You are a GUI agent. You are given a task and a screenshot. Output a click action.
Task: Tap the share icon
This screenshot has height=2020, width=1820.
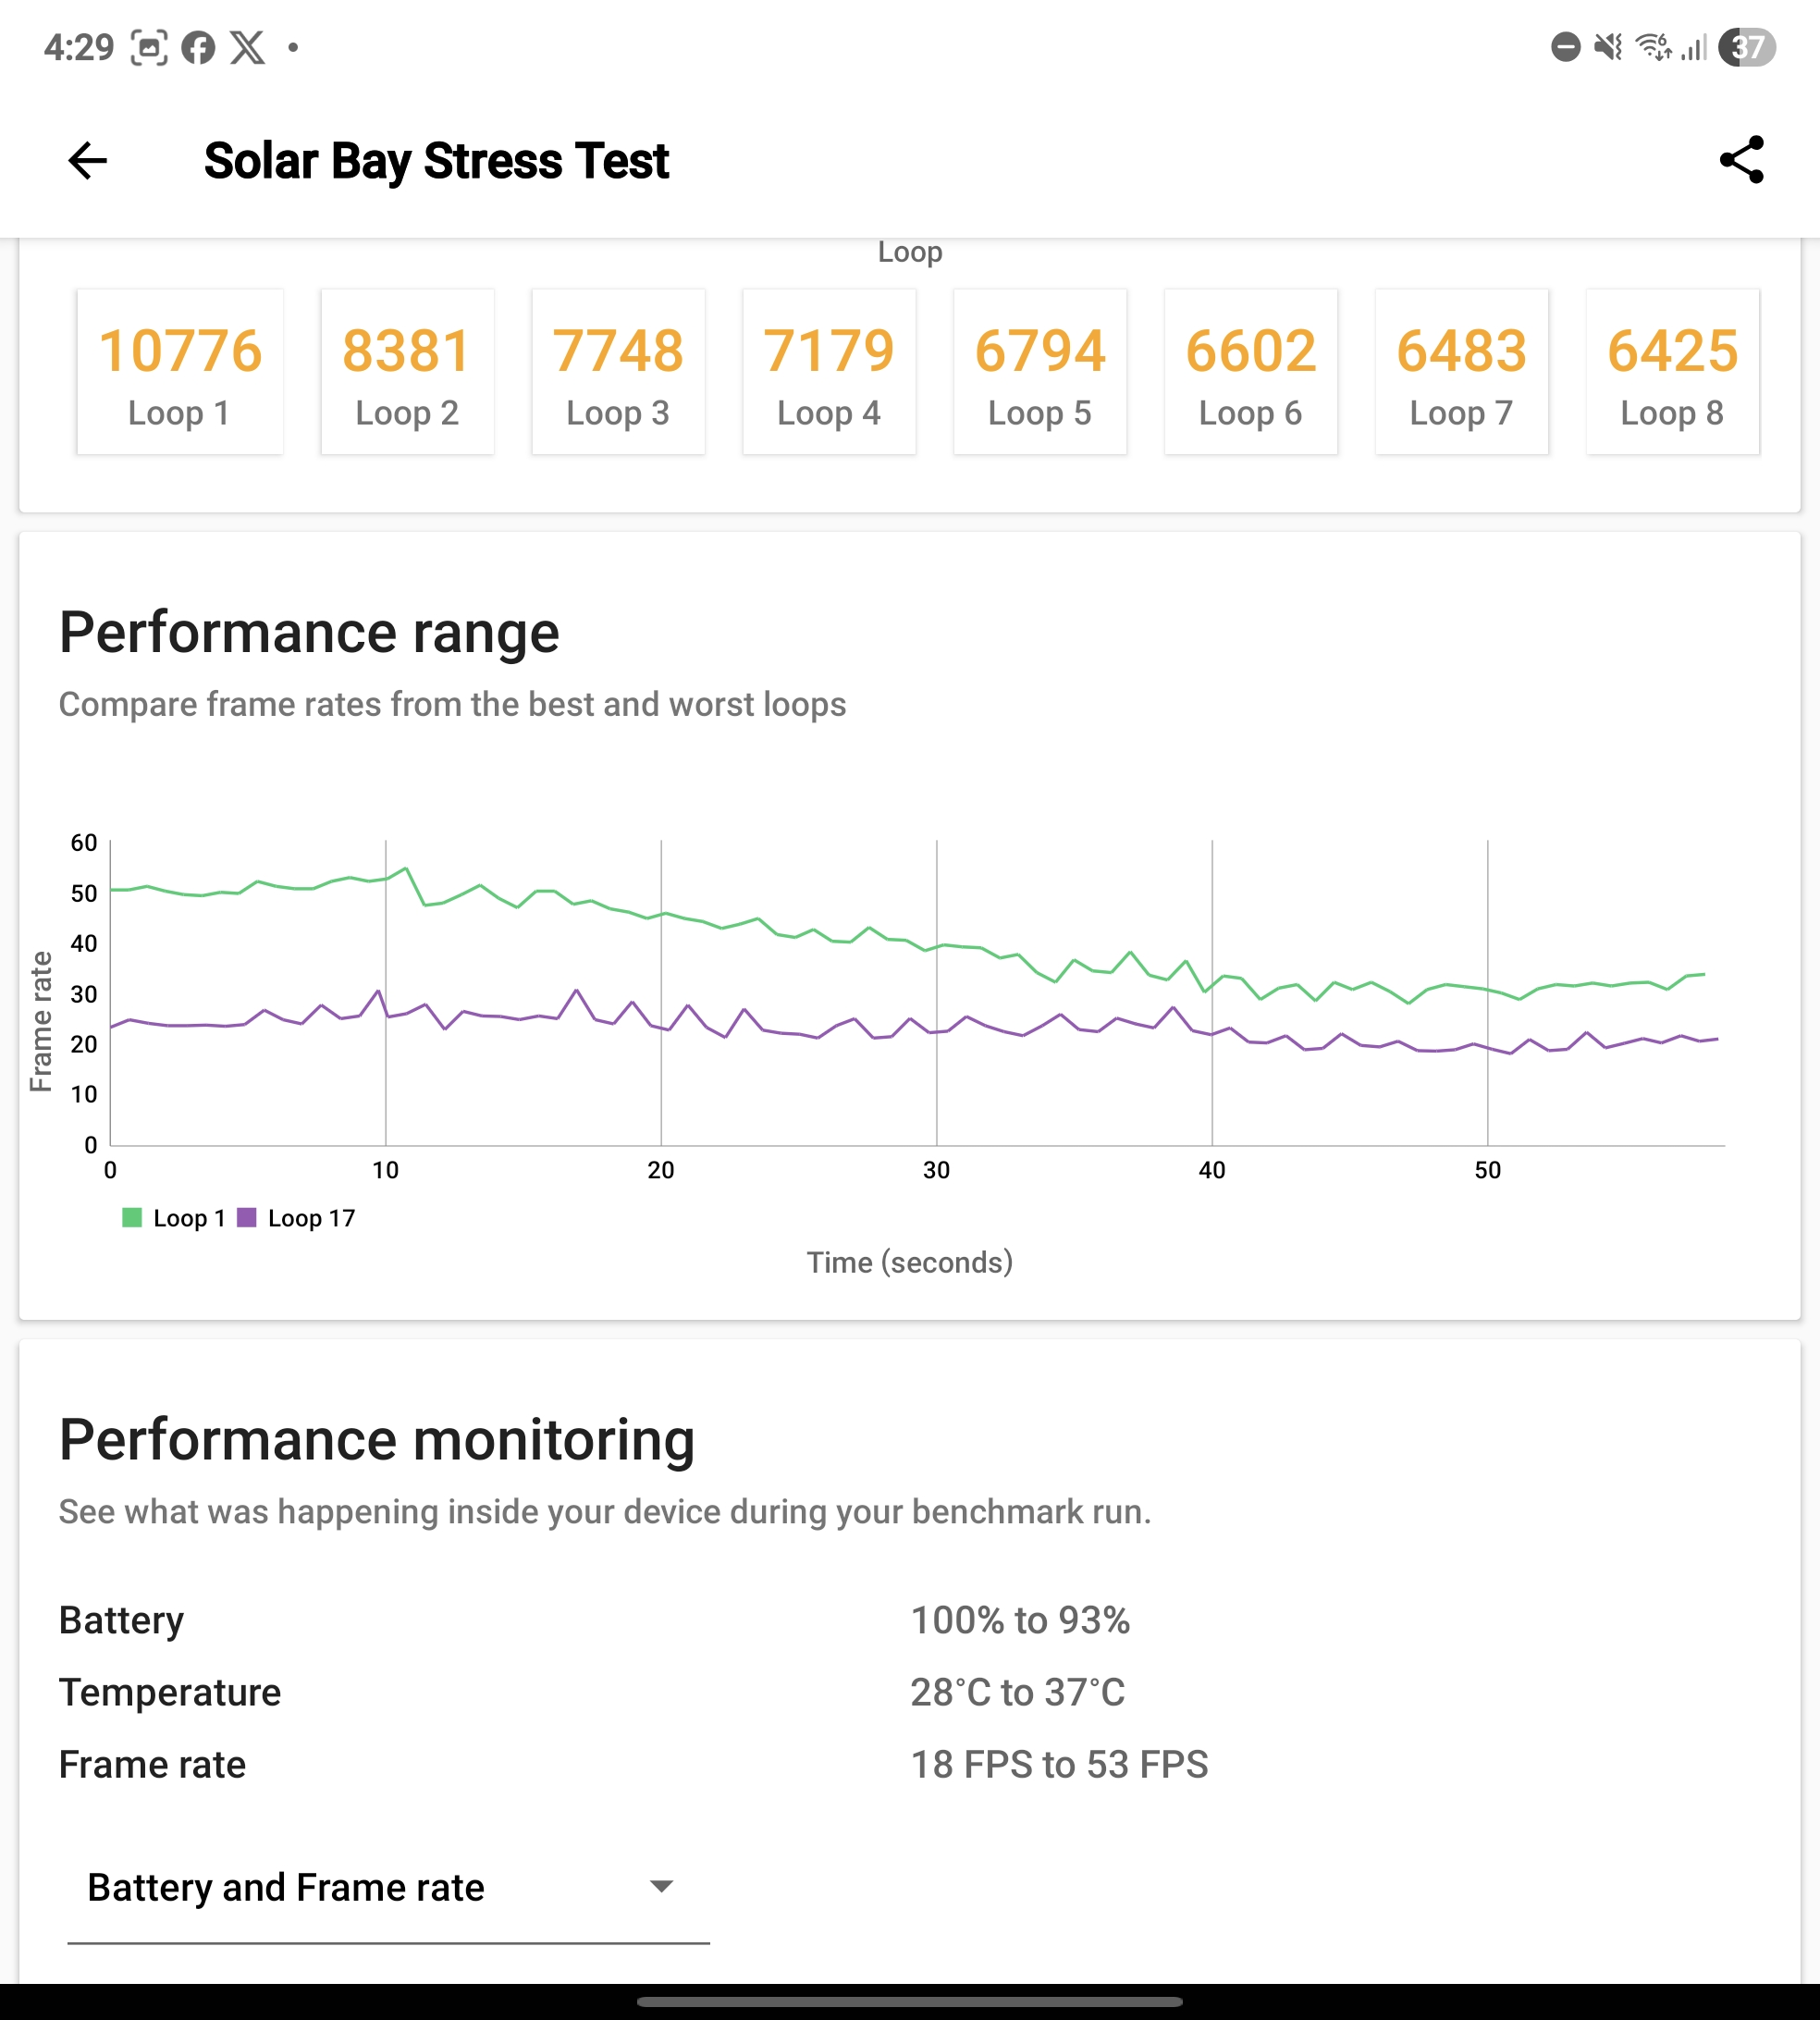point(1741,160)
